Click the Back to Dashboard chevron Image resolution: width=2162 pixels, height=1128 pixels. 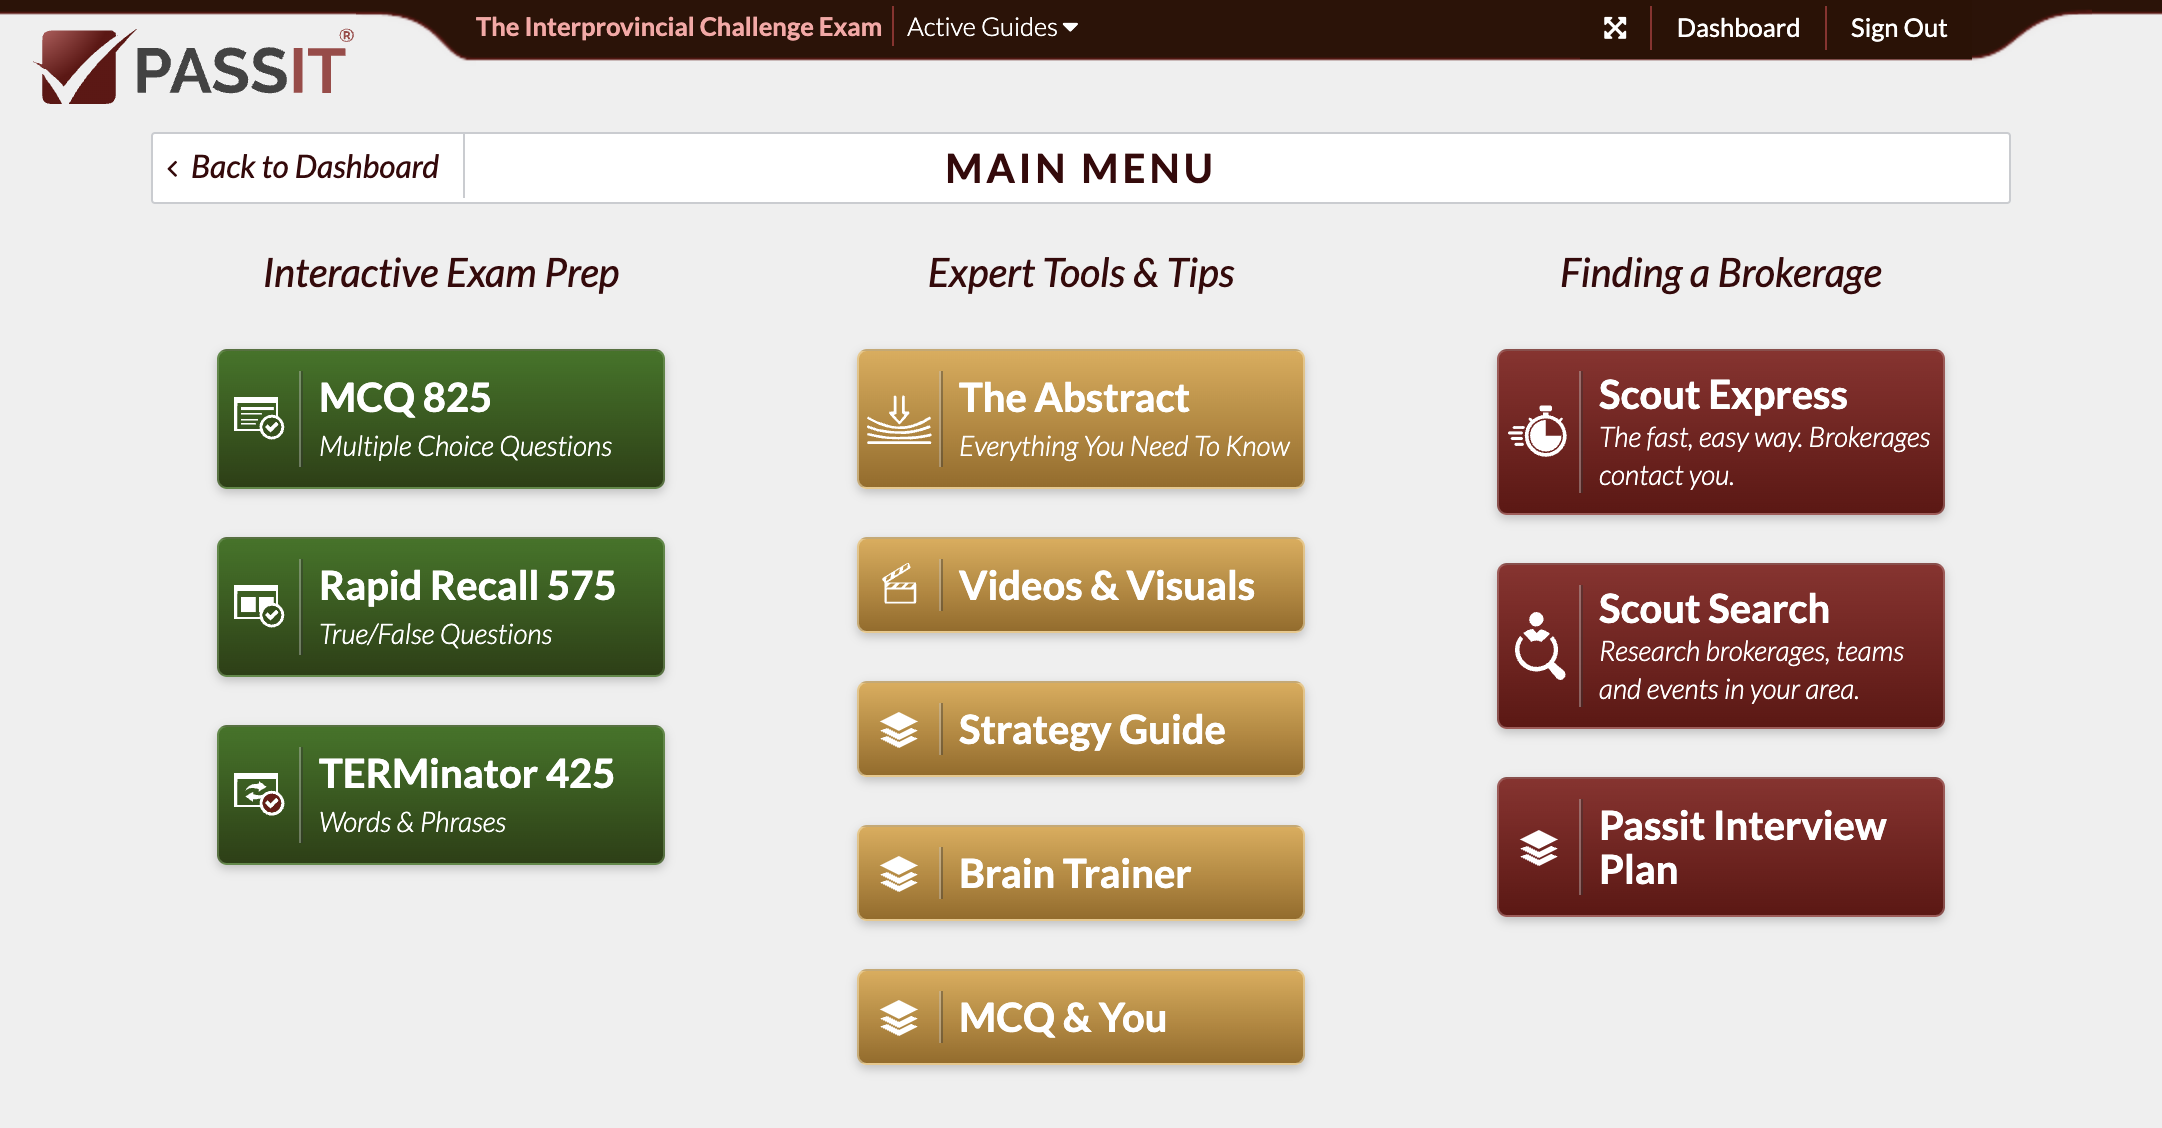[172, 167]
